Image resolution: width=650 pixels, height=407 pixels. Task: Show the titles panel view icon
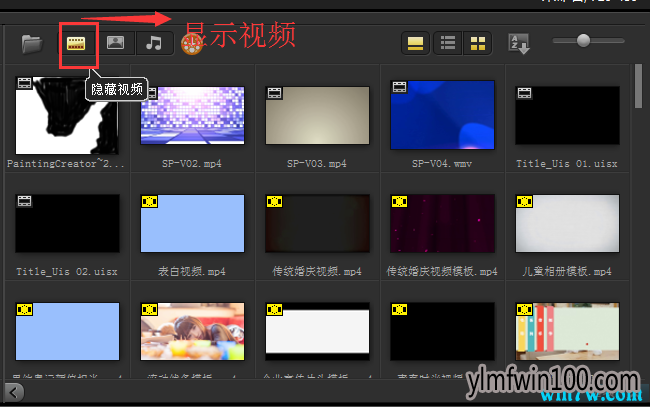click(x=415, y=43)
